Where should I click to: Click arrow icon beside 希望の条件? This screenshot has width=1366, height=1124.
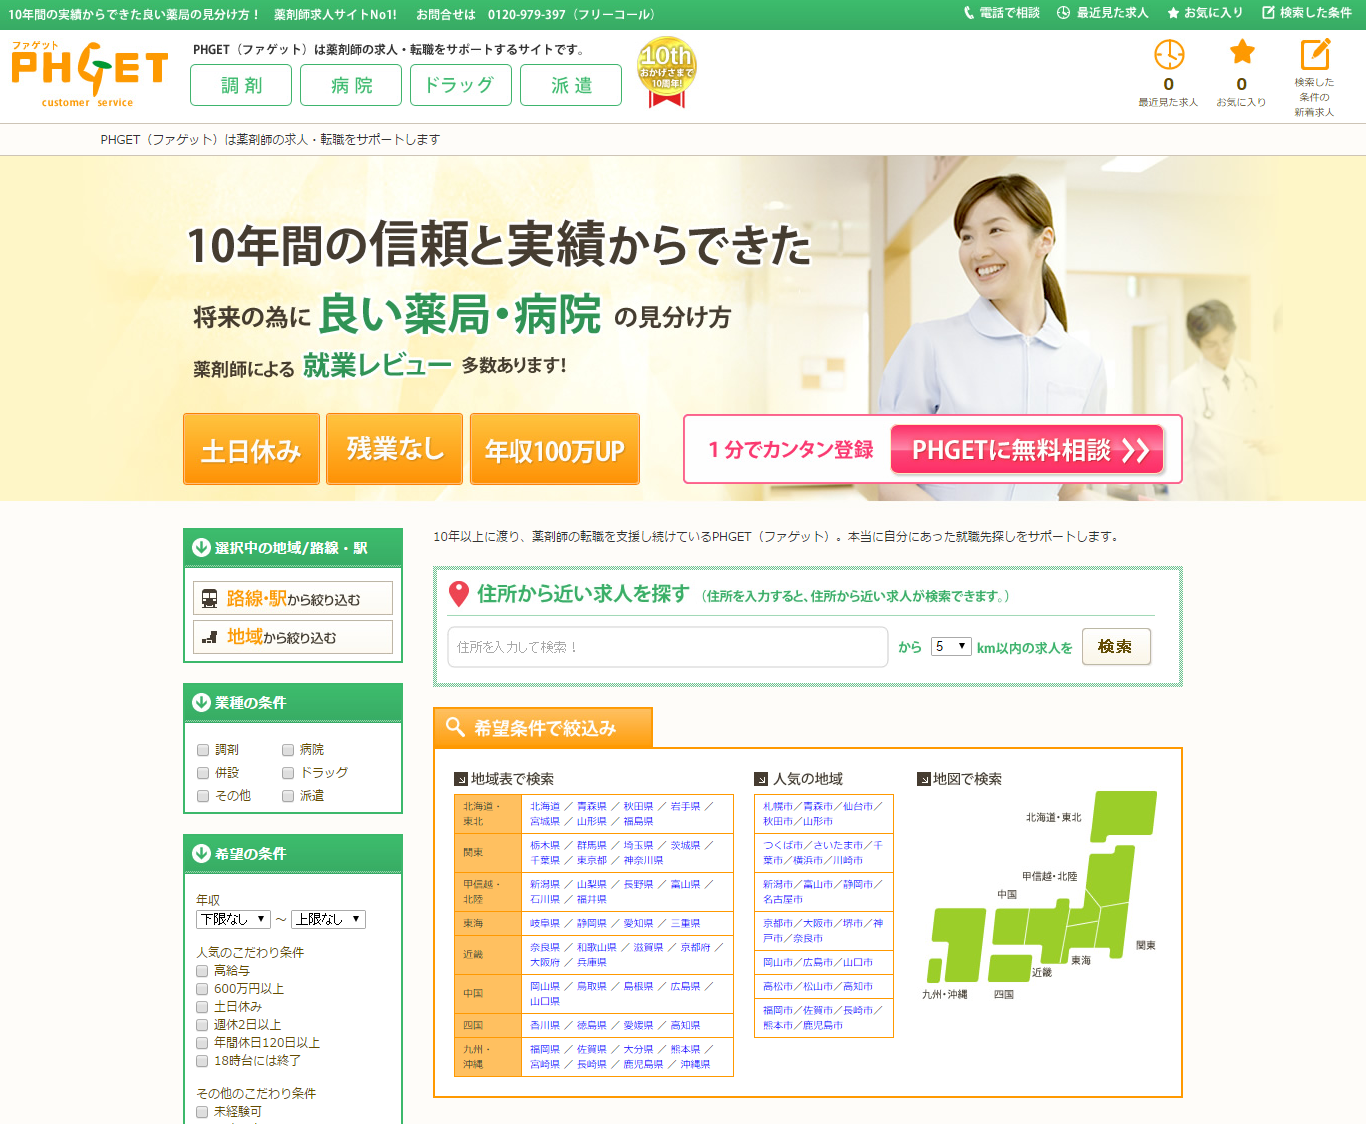(x=201, y=853)
